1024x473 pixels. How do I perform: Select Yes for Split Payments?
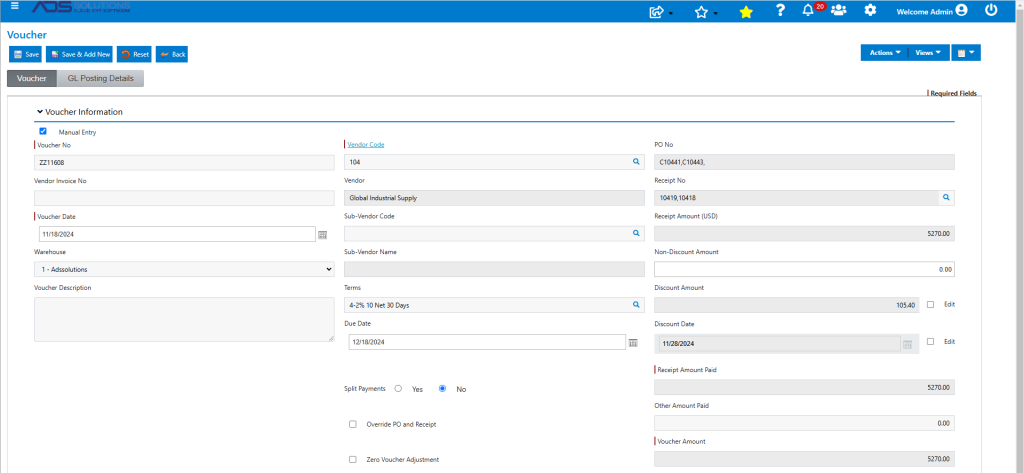pos(398,388)
